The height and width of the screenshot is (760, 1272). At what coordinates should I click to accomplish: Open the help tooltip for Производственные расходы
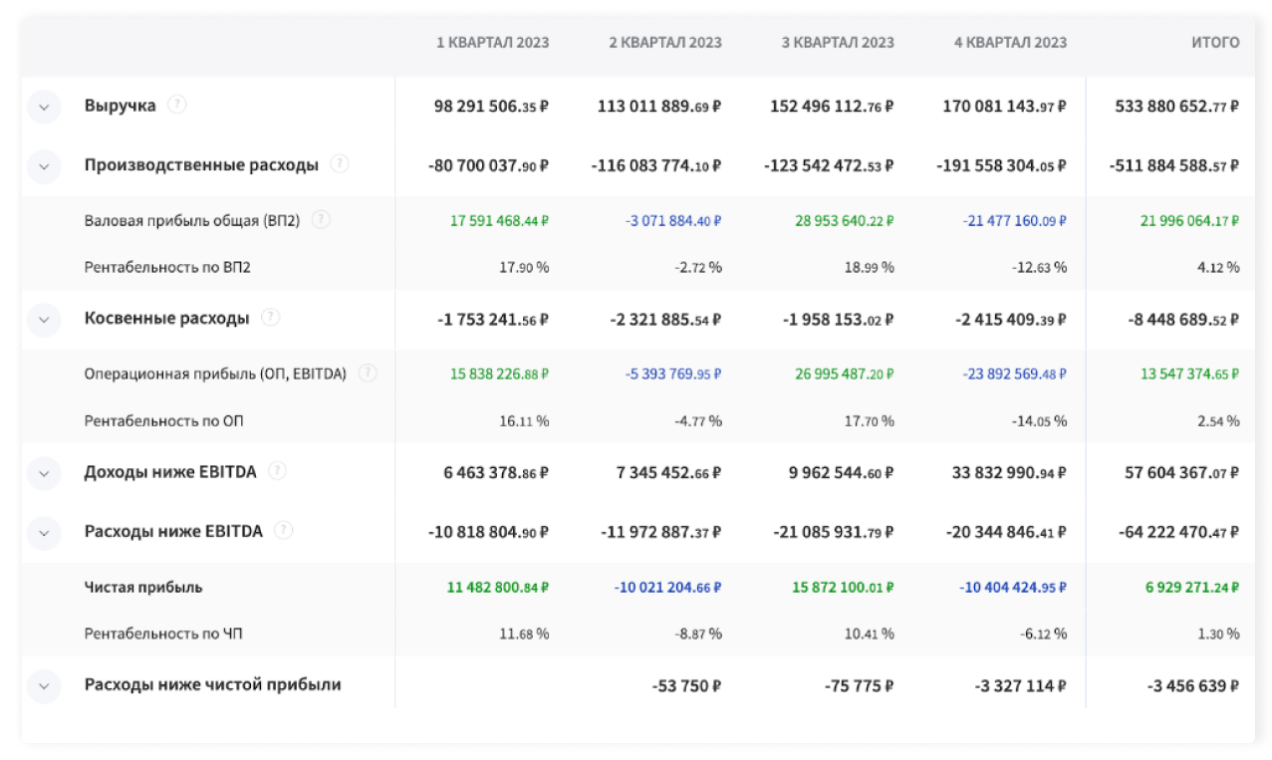339,164
